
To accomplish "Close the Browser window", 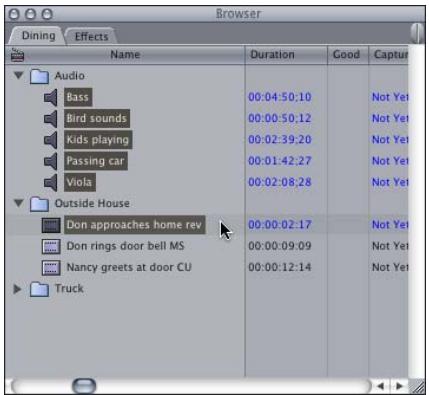I will [14, 14].
